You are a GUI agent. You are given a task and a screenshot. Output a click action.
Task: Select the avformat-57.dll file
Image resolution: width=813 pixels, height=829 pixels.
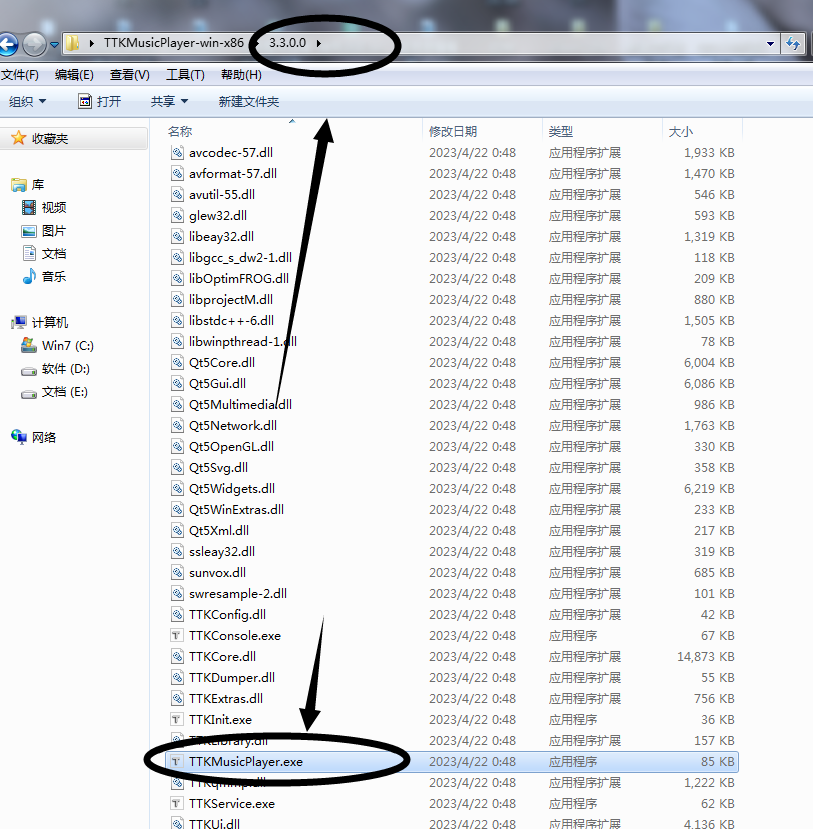[x=233, y=174]
